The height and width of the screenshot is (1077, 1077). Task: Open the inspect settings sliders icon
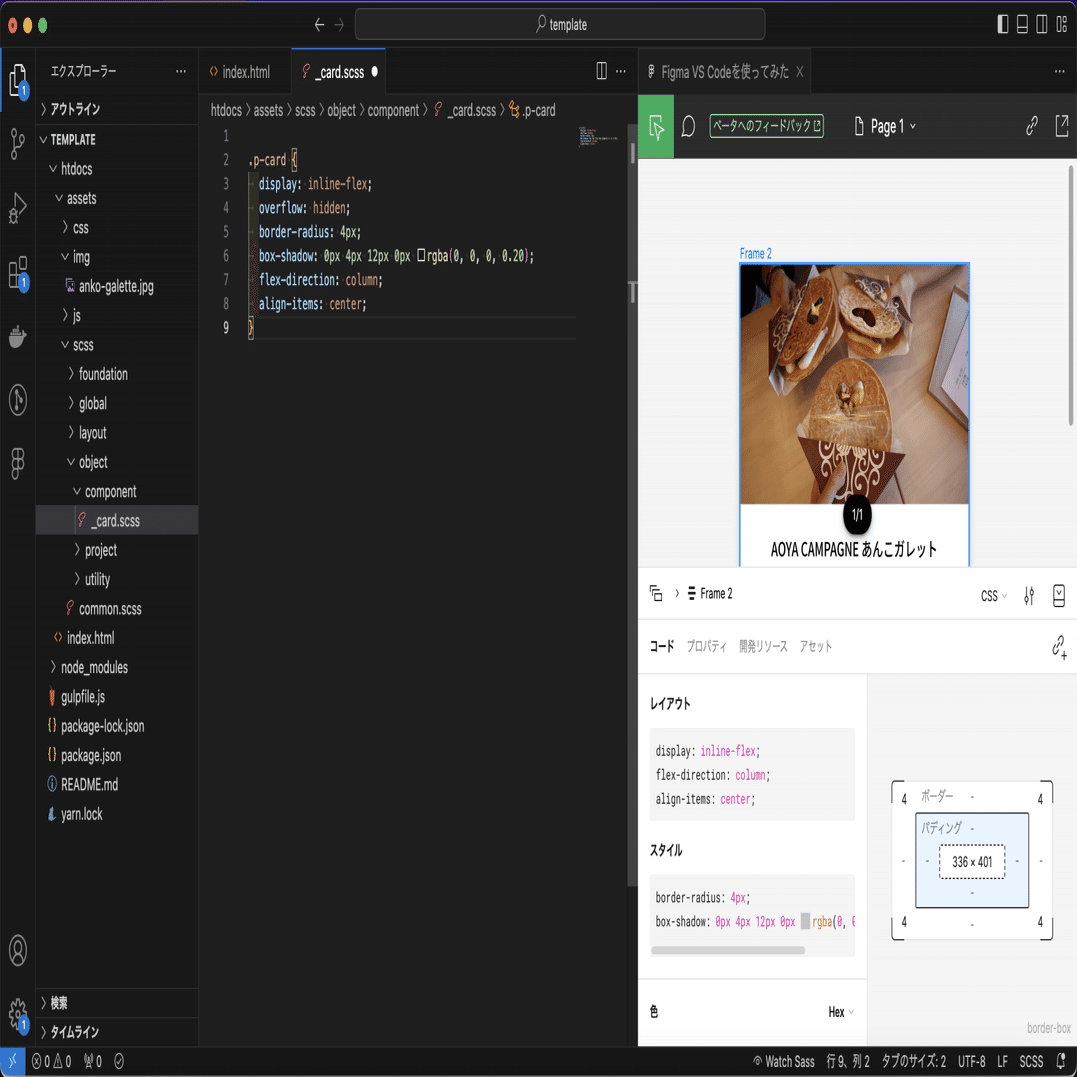coord(1029,595)
